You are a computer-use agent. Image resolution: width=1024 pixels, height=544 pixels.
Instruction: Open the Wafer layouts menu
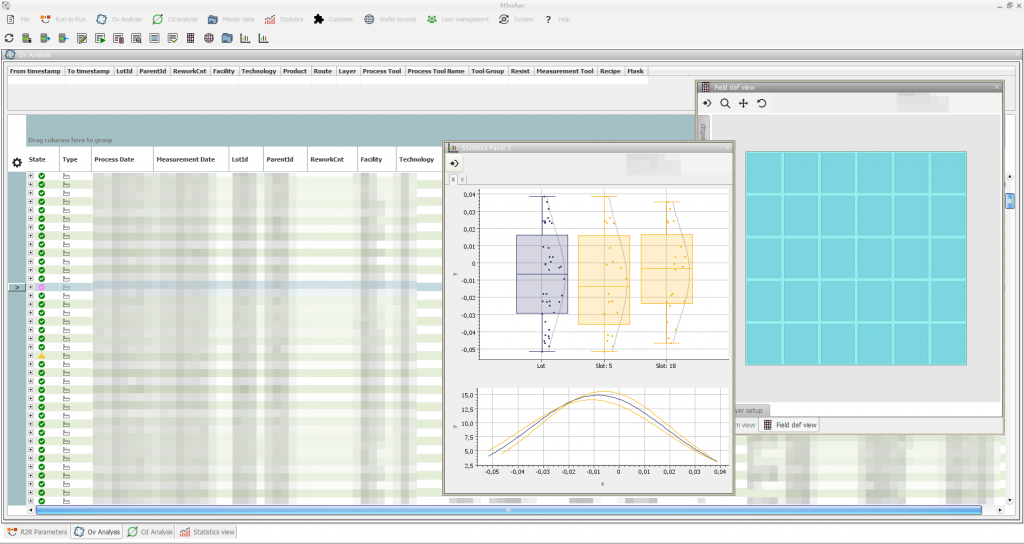coord(391,20)
